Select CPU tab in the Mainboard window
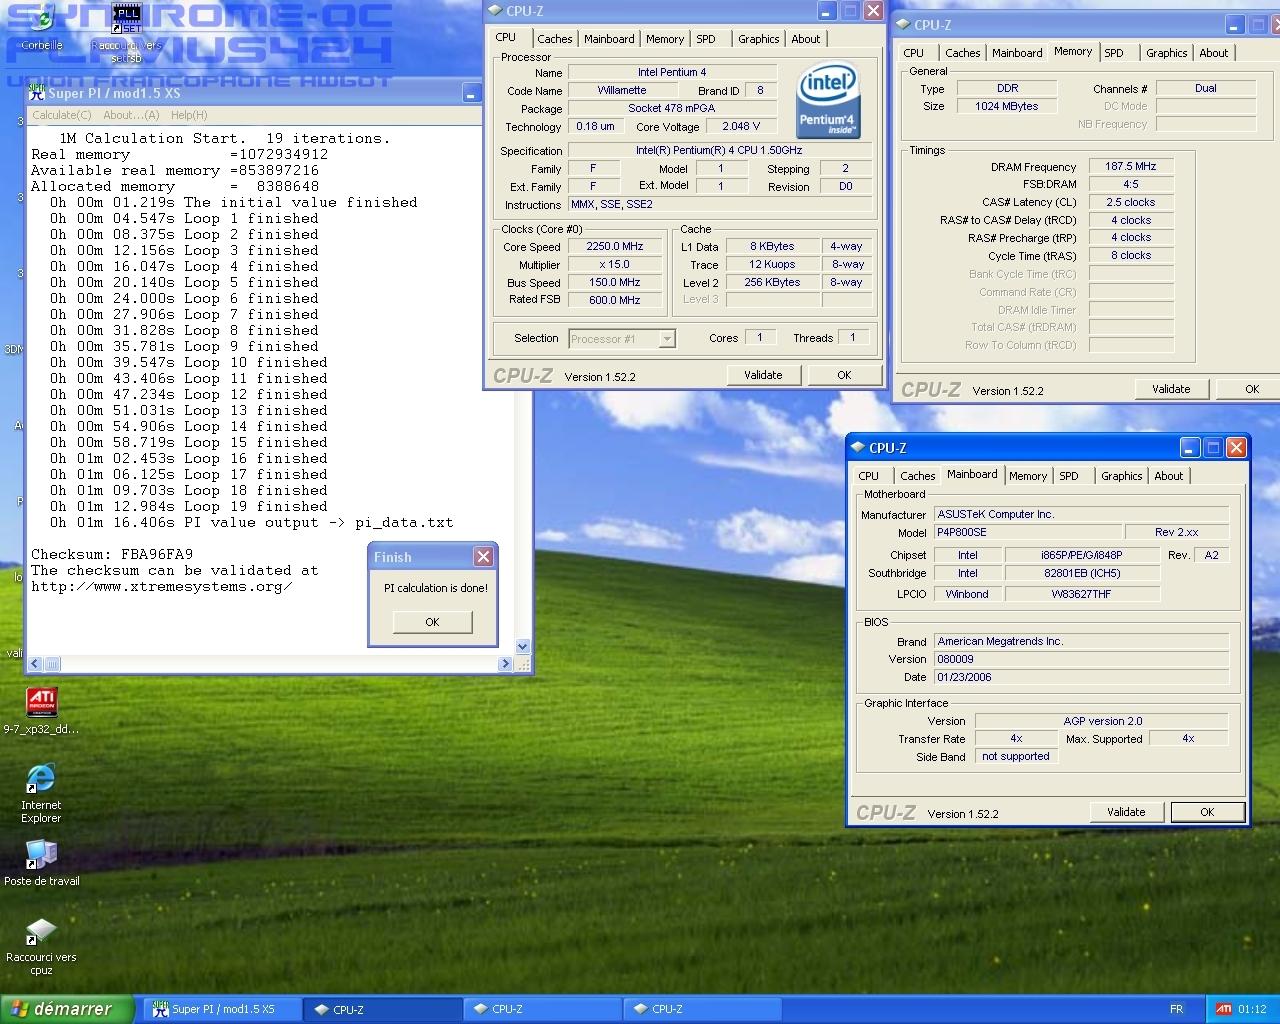The height and width of the screenshot is (1024, 1280). pyautogui.click(x=869, y=476)
